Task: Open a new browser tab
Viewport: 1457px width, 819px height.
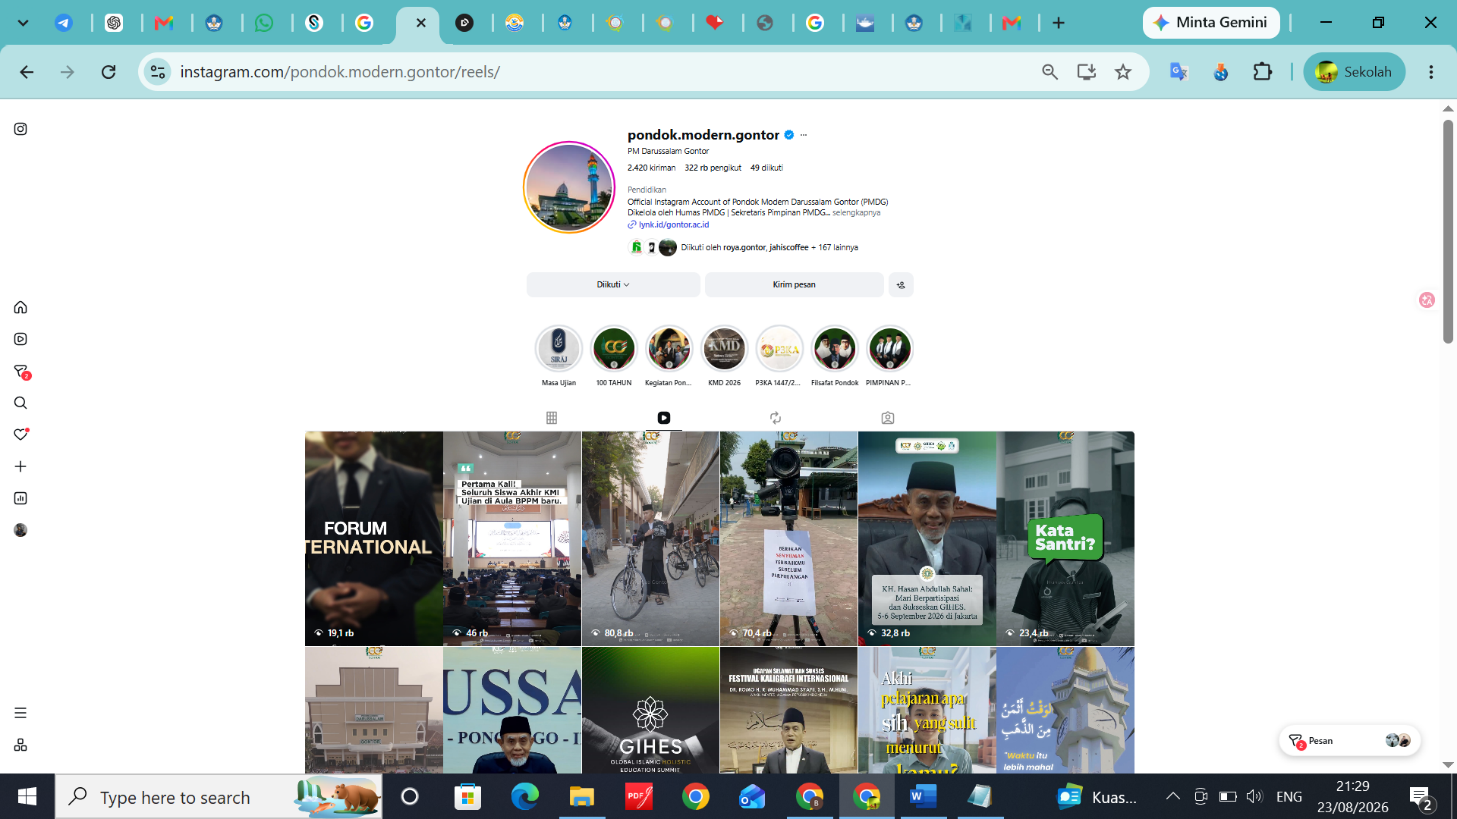Action: tap(1059, 22)
